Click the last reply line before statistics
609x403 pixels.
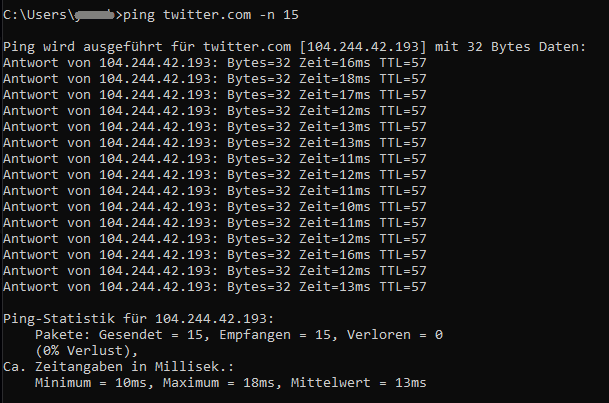pos(215,287)
